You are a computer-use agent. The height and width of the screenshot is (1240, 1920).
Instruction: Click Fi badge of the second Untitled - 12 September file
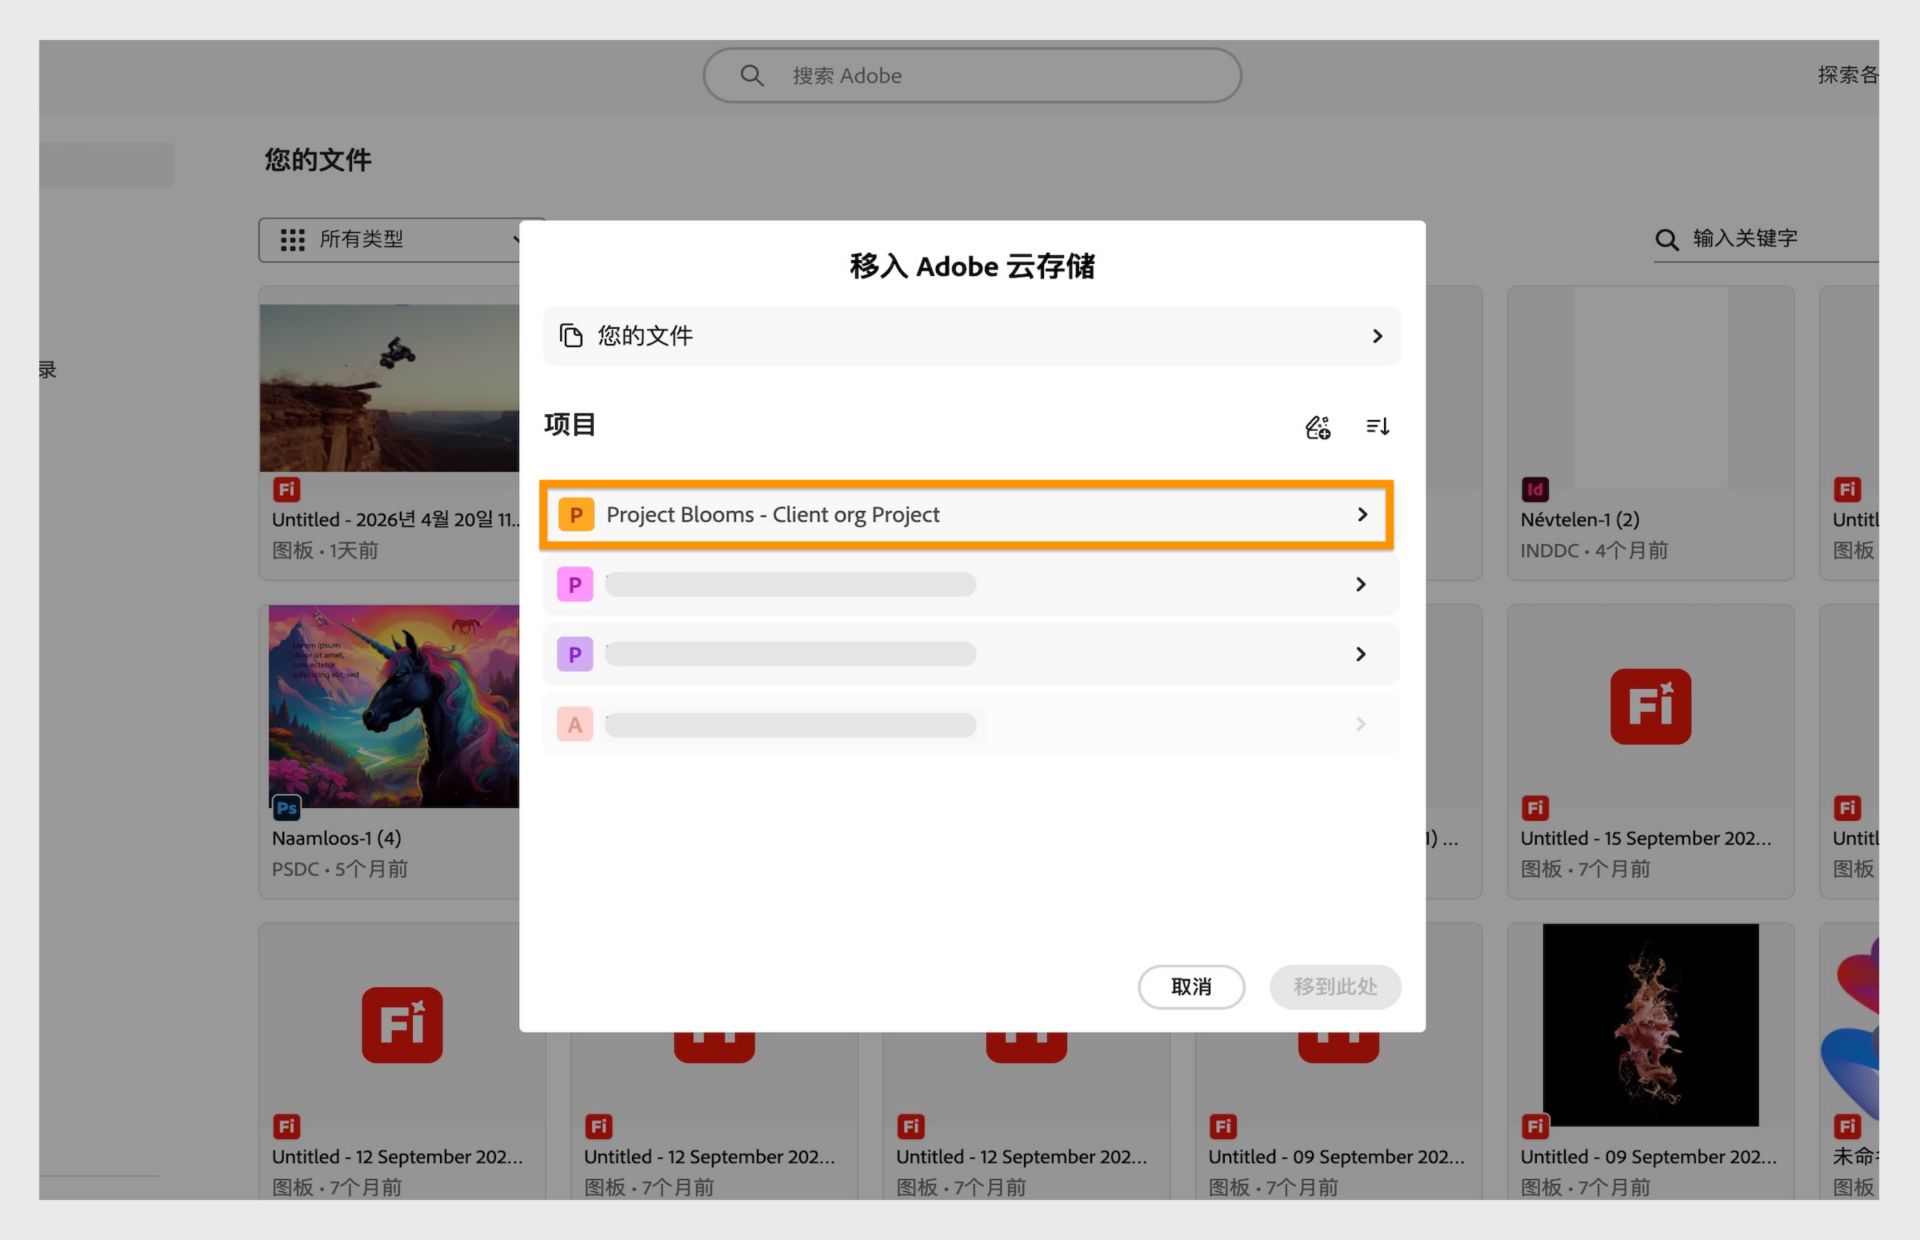[599, 1127]
